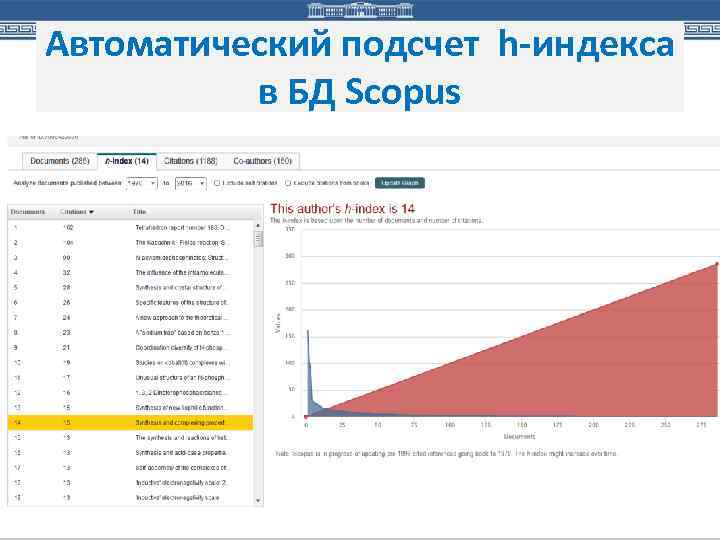Image resolution: width=720 pixels, height=540 pixels.
Task: Click the list scrollbar up arrow
Action: pos(258,225)
